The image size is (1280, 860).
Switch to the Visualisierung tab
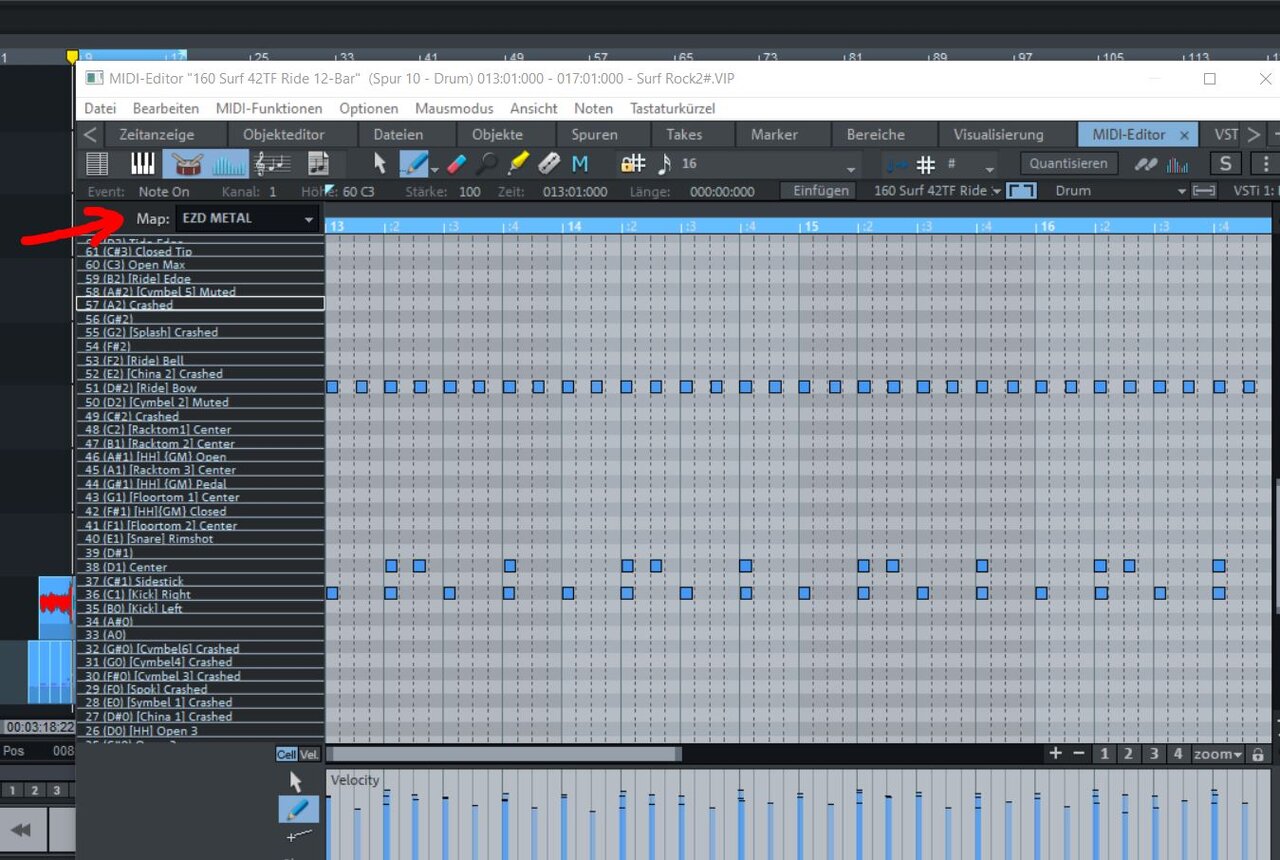pos(998,134)
